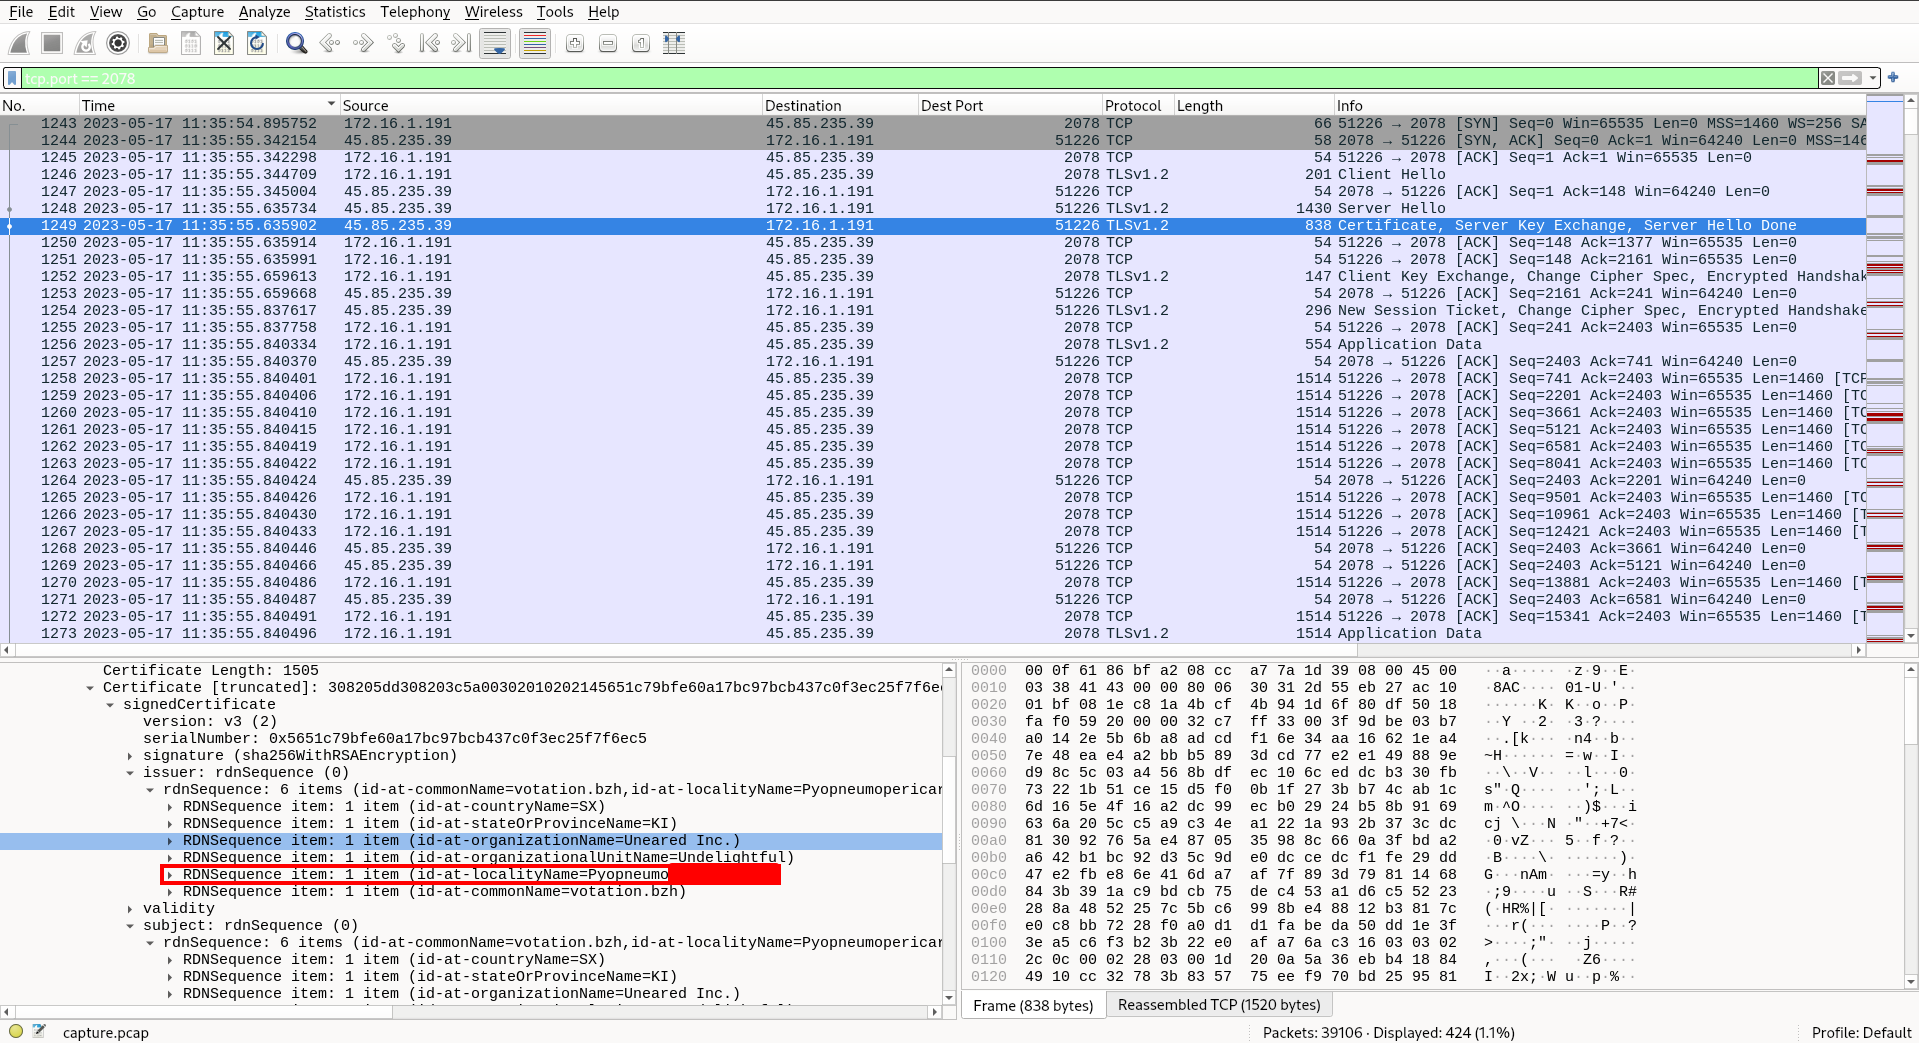1919x1043 pixels.
Task: Collapse the issuer: rdnSequence node
Action: pyautogui.click(x=130, y=773)
